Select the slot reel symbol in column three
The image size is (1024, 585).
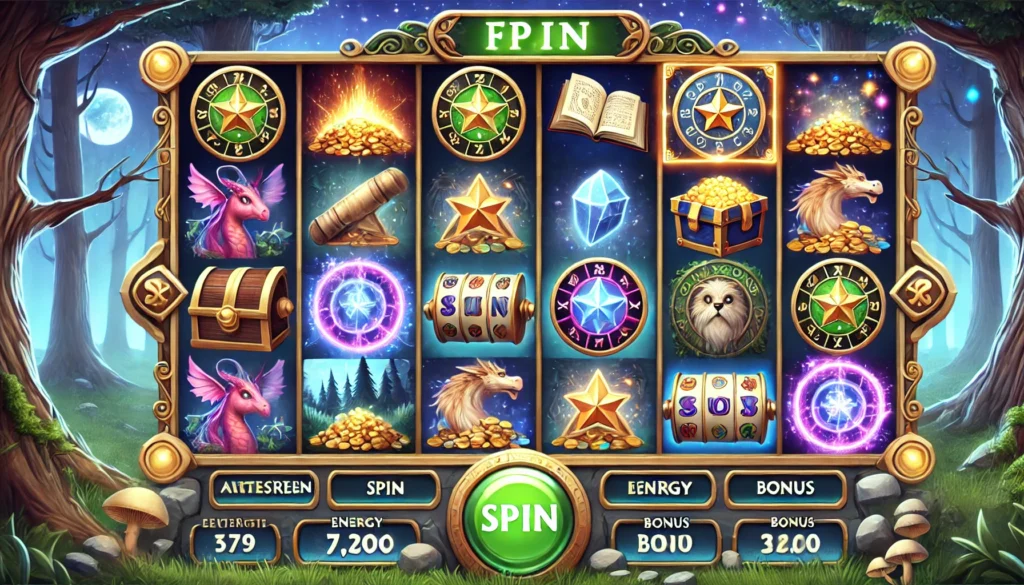pos(477,308)
